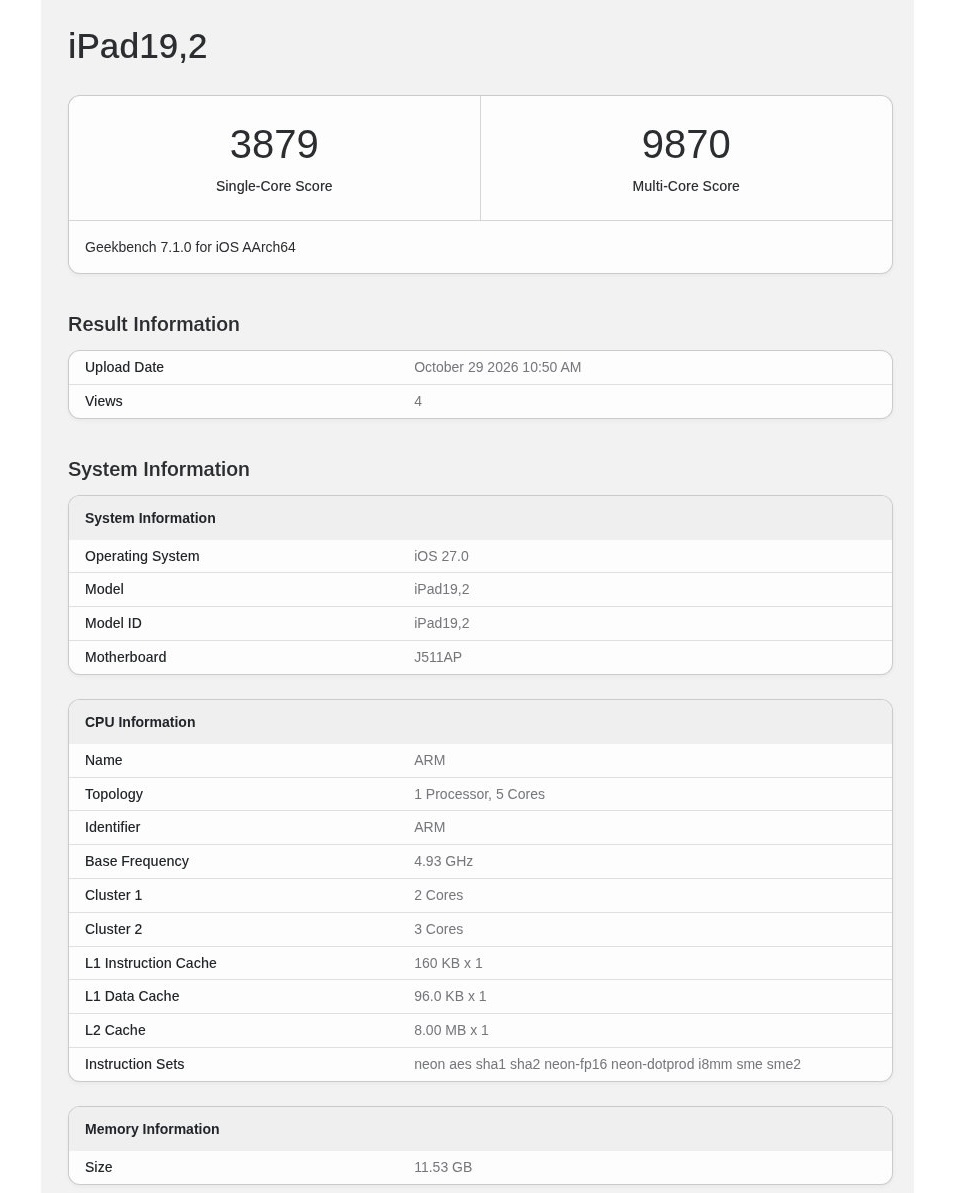This screenshot has height=1193, width=954.
Task: Click the Views row label
Action: 103,401
